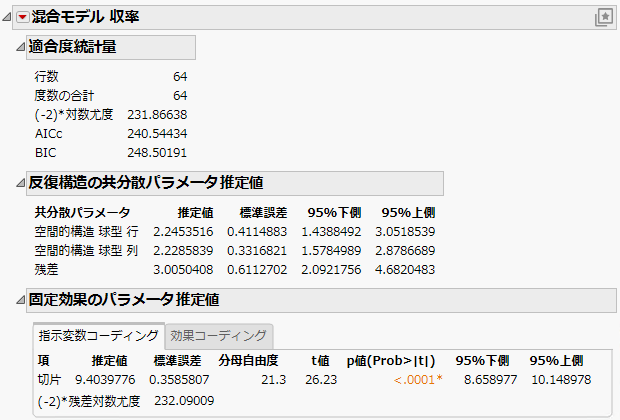620x420 pixels.
Task: Select the AICc value 240.54434
Action: click(157, 133)
